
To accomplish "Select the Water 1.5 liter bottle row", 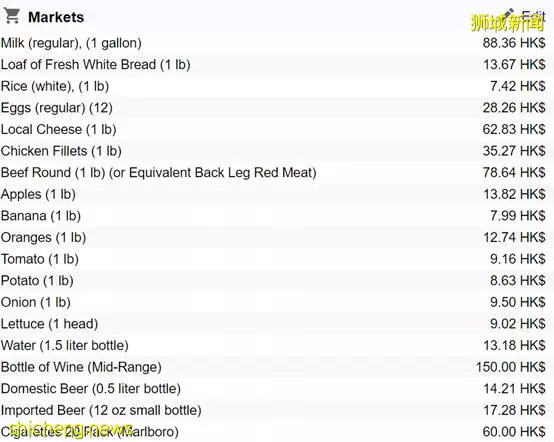I will (277, 345).
